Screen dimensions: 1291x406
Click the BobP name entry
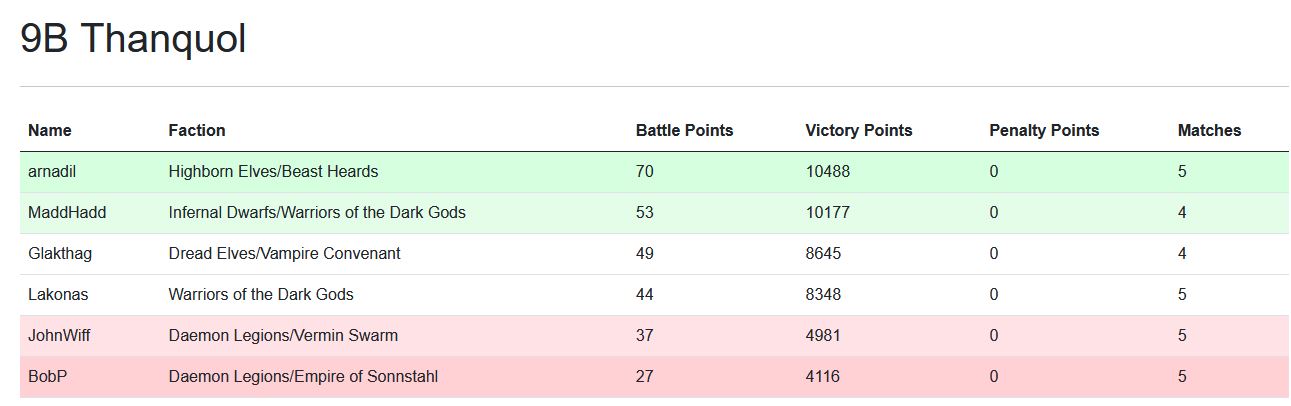47,377
